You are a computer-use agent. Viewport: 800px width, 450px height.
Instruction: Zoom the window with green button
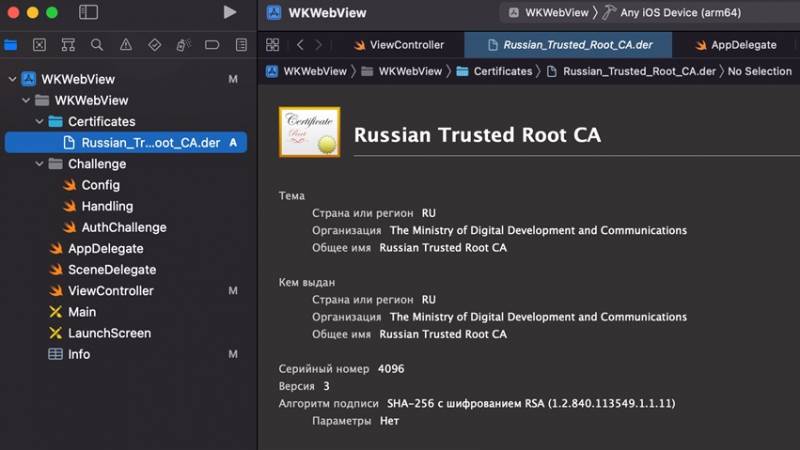[52, 12]
